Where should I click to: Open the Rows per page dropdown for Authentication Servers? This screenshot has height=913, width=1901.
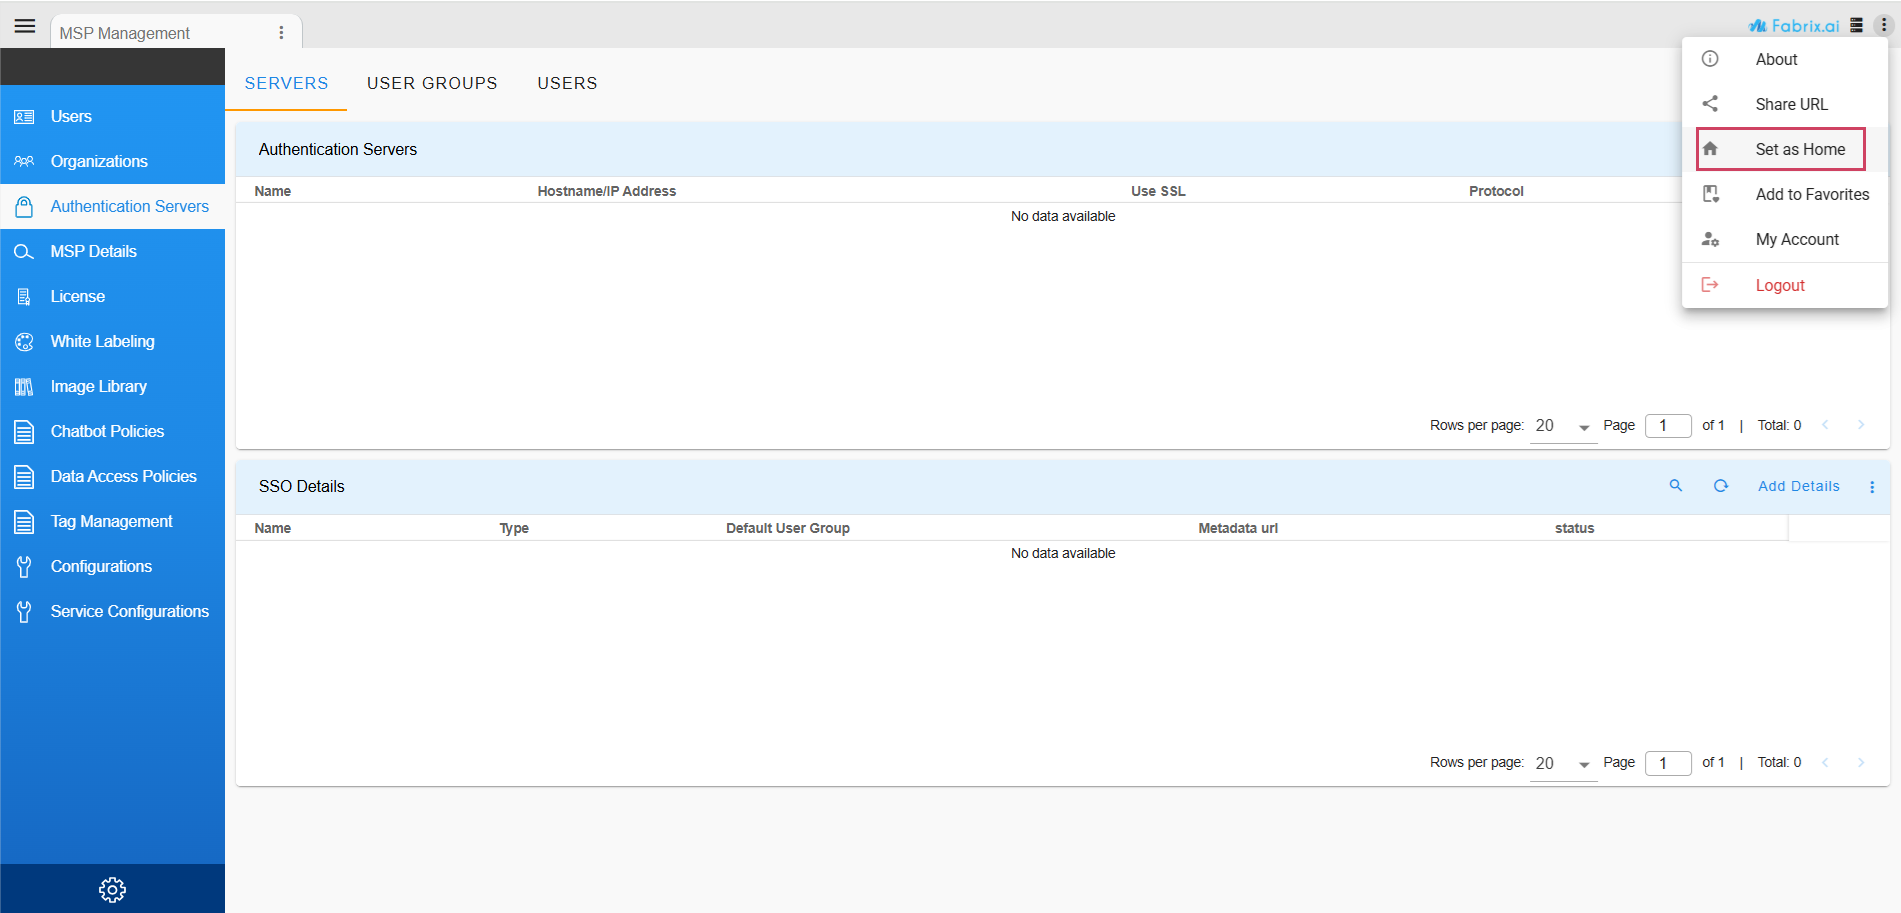[1562, 426]
